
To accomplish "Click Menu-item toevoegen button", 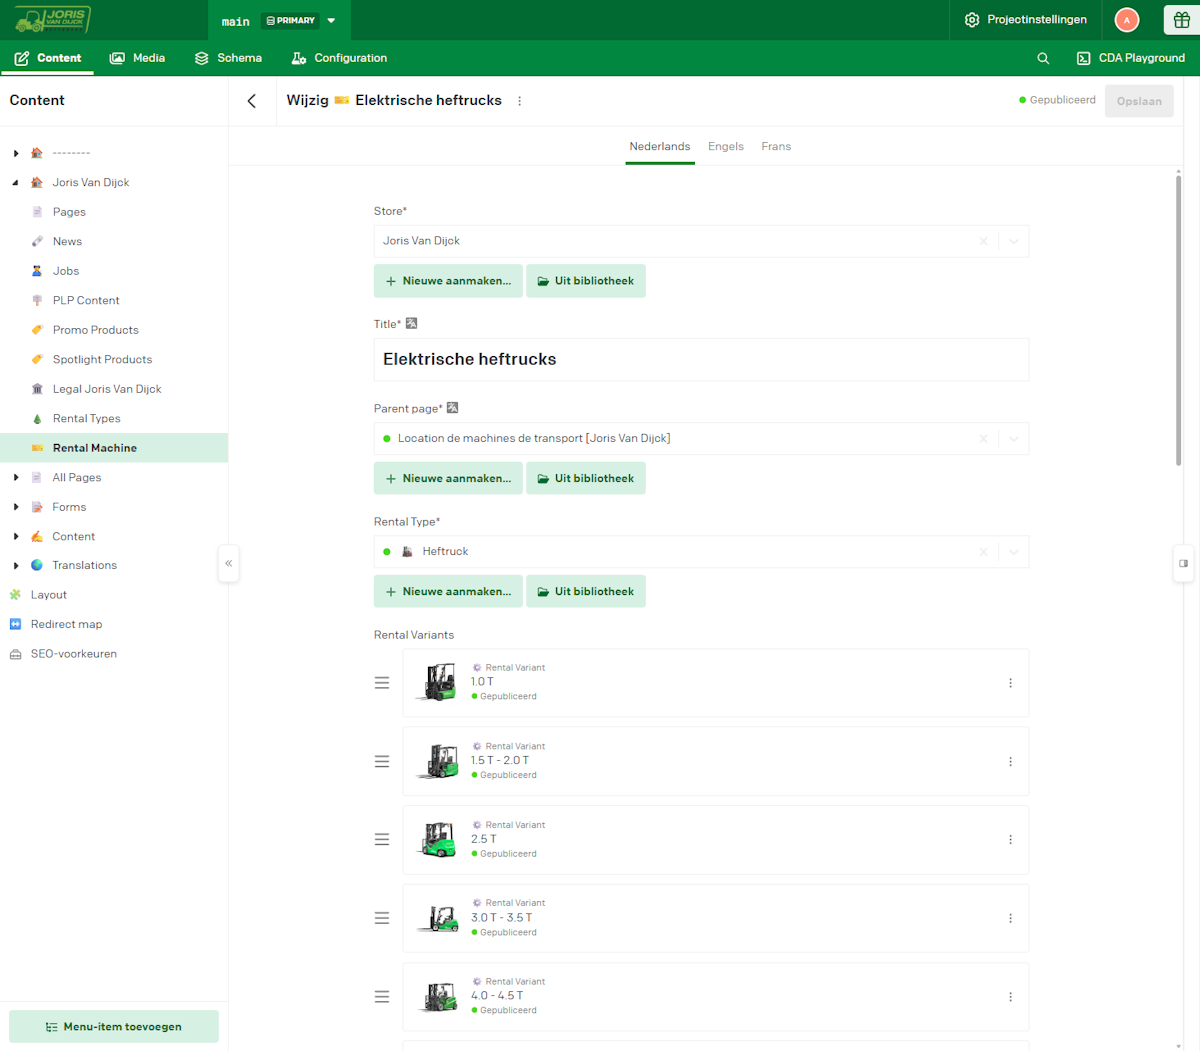I will point(114,1027).
